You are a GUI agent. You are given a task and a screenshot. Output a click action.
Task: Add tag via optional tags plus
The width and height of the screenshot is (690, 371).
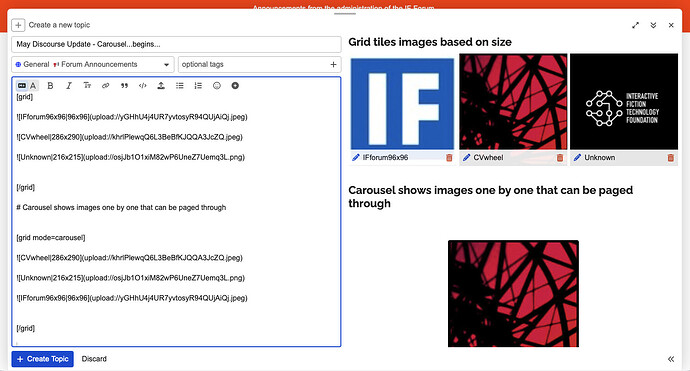click(333, 64)
